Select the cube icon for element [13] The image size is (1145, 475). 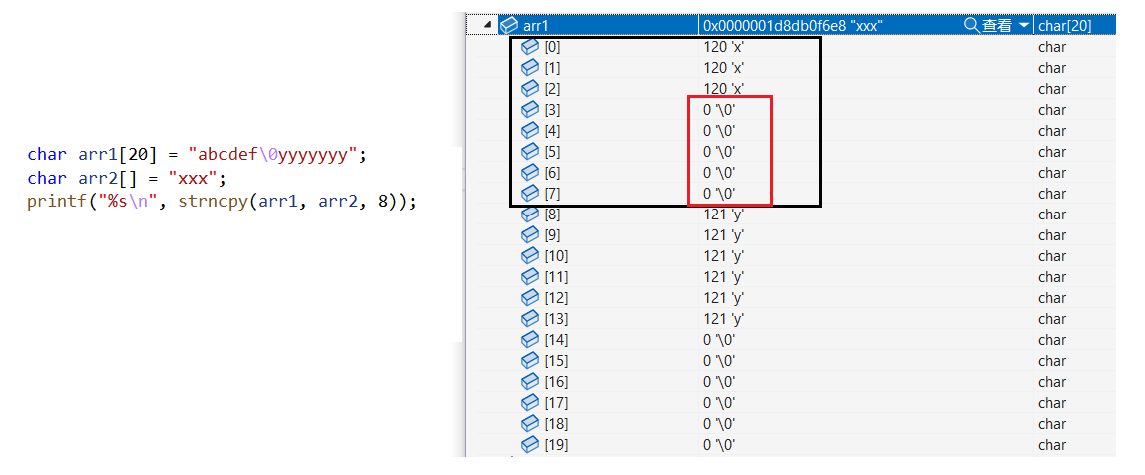530,319
